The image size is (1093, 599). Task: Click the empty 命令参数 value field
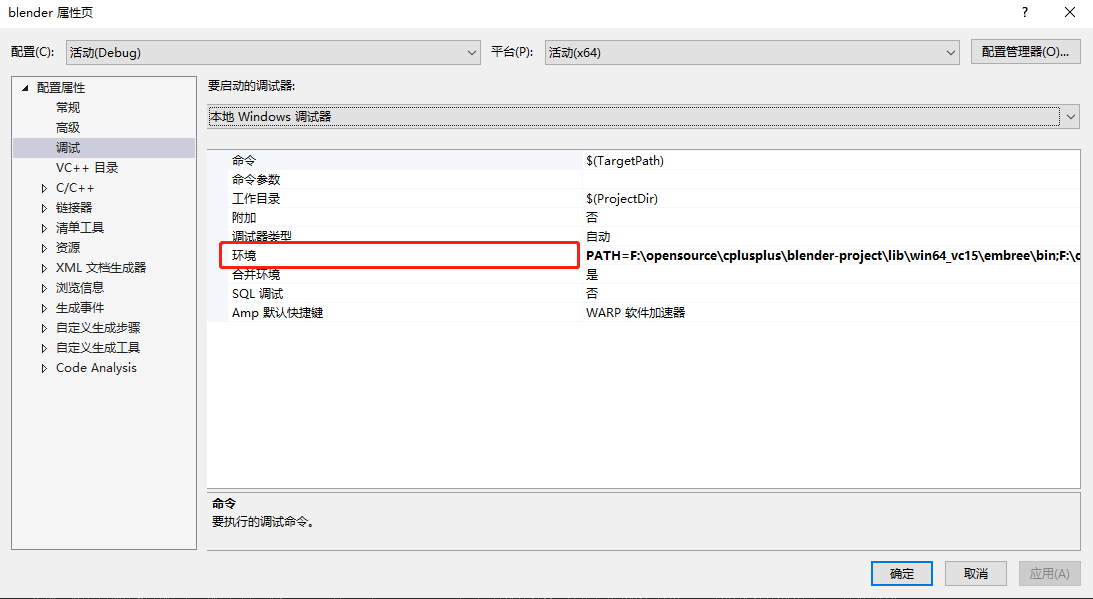pos(831,179)
